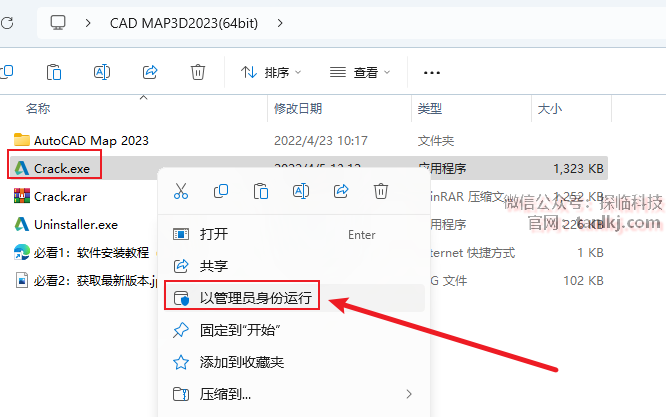
Task: Click the context menu Cut scissors icon
Action: coord(181,191)
